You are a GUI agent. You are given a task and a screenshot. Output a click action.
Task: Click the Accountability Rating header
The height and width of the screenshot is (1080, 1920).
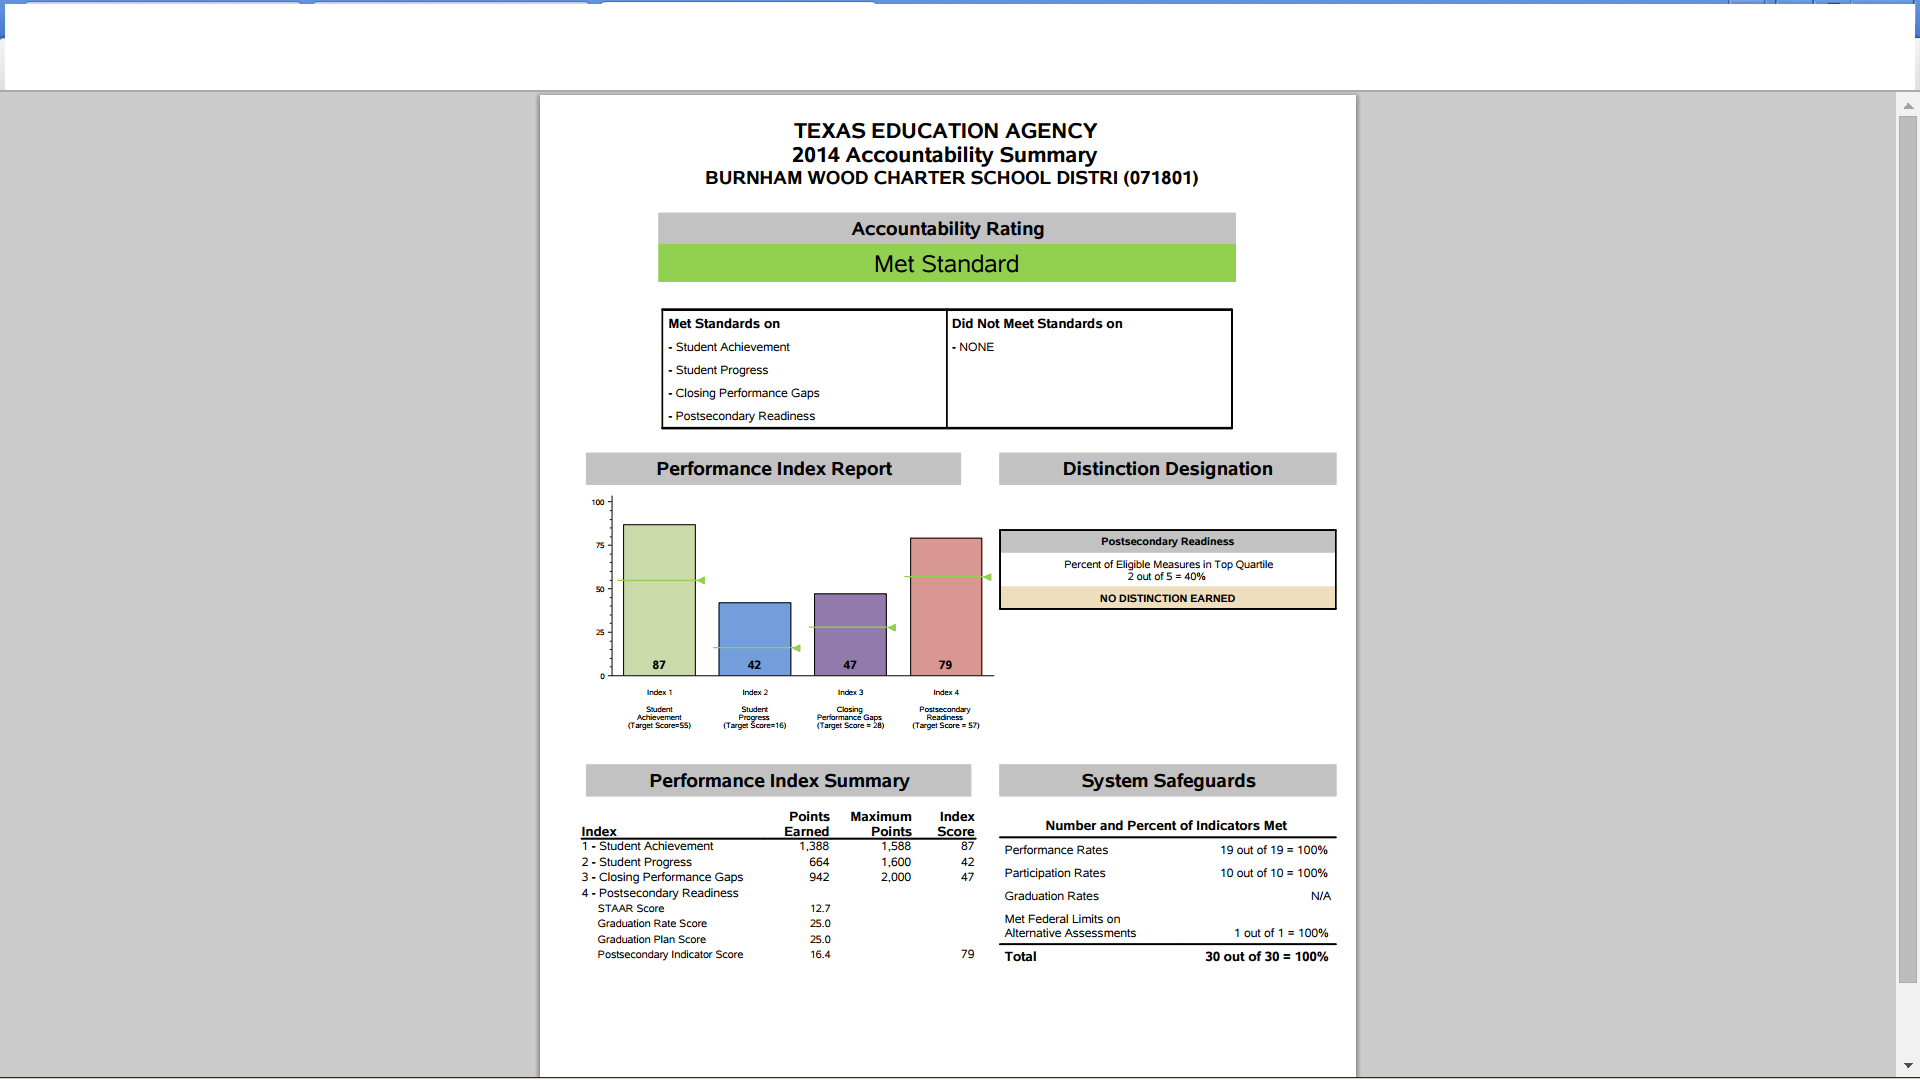tap(946, 229)
